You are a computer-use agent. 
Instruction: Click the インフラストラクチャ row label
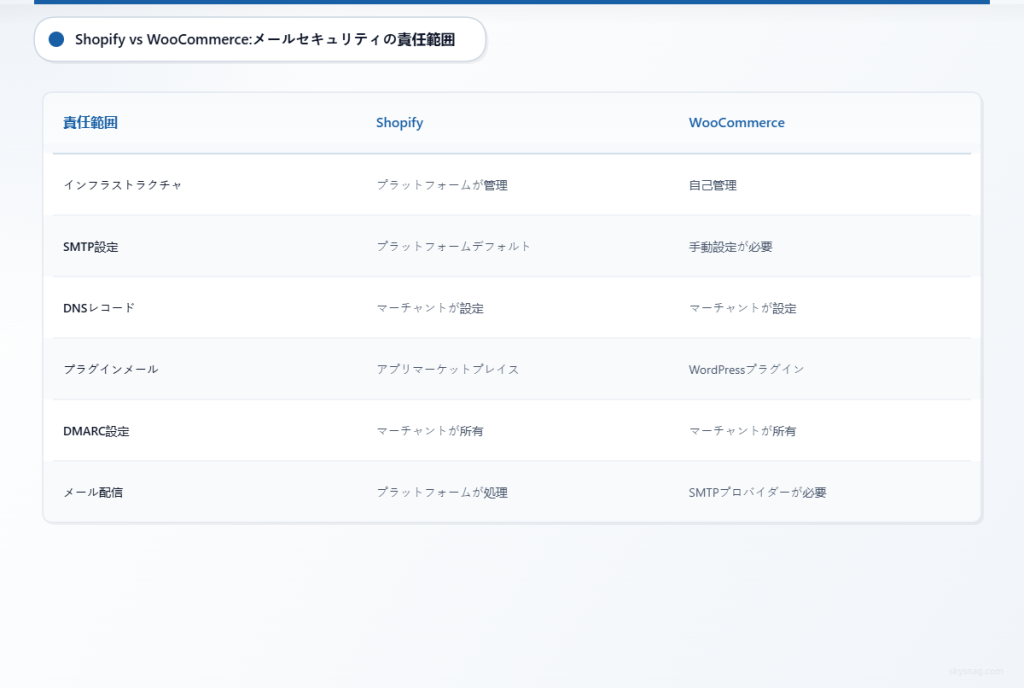(123, 185)
